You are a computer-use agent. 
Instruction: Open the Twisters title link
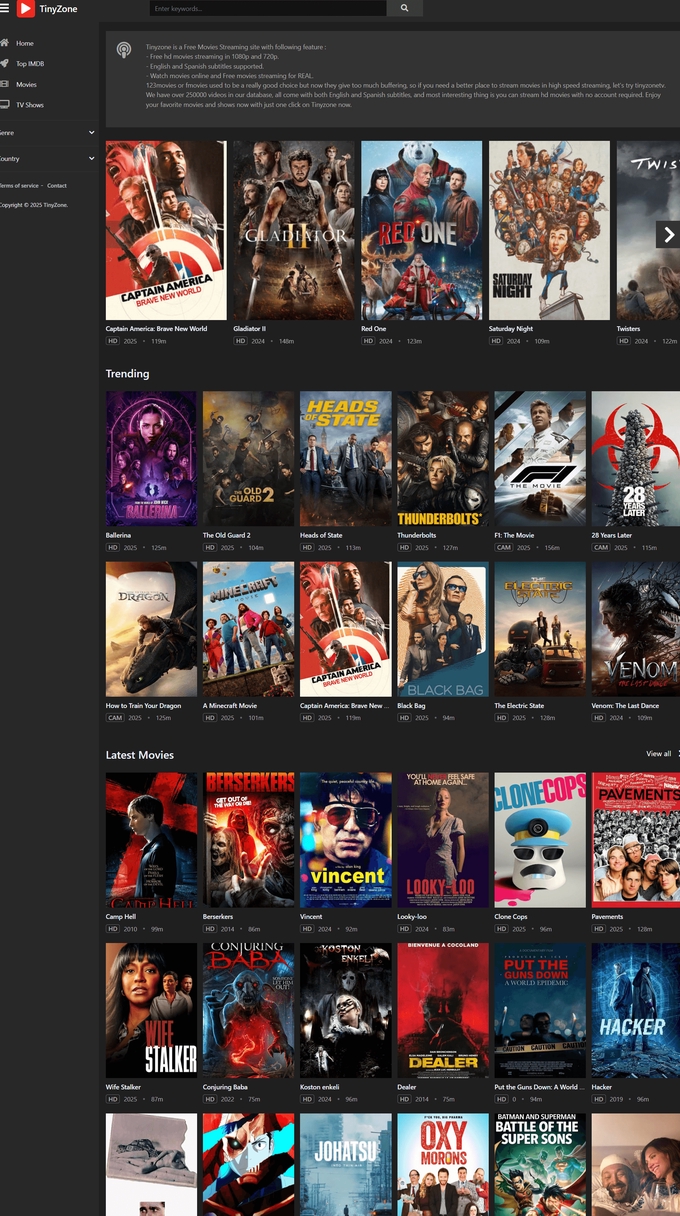point(628,328)
